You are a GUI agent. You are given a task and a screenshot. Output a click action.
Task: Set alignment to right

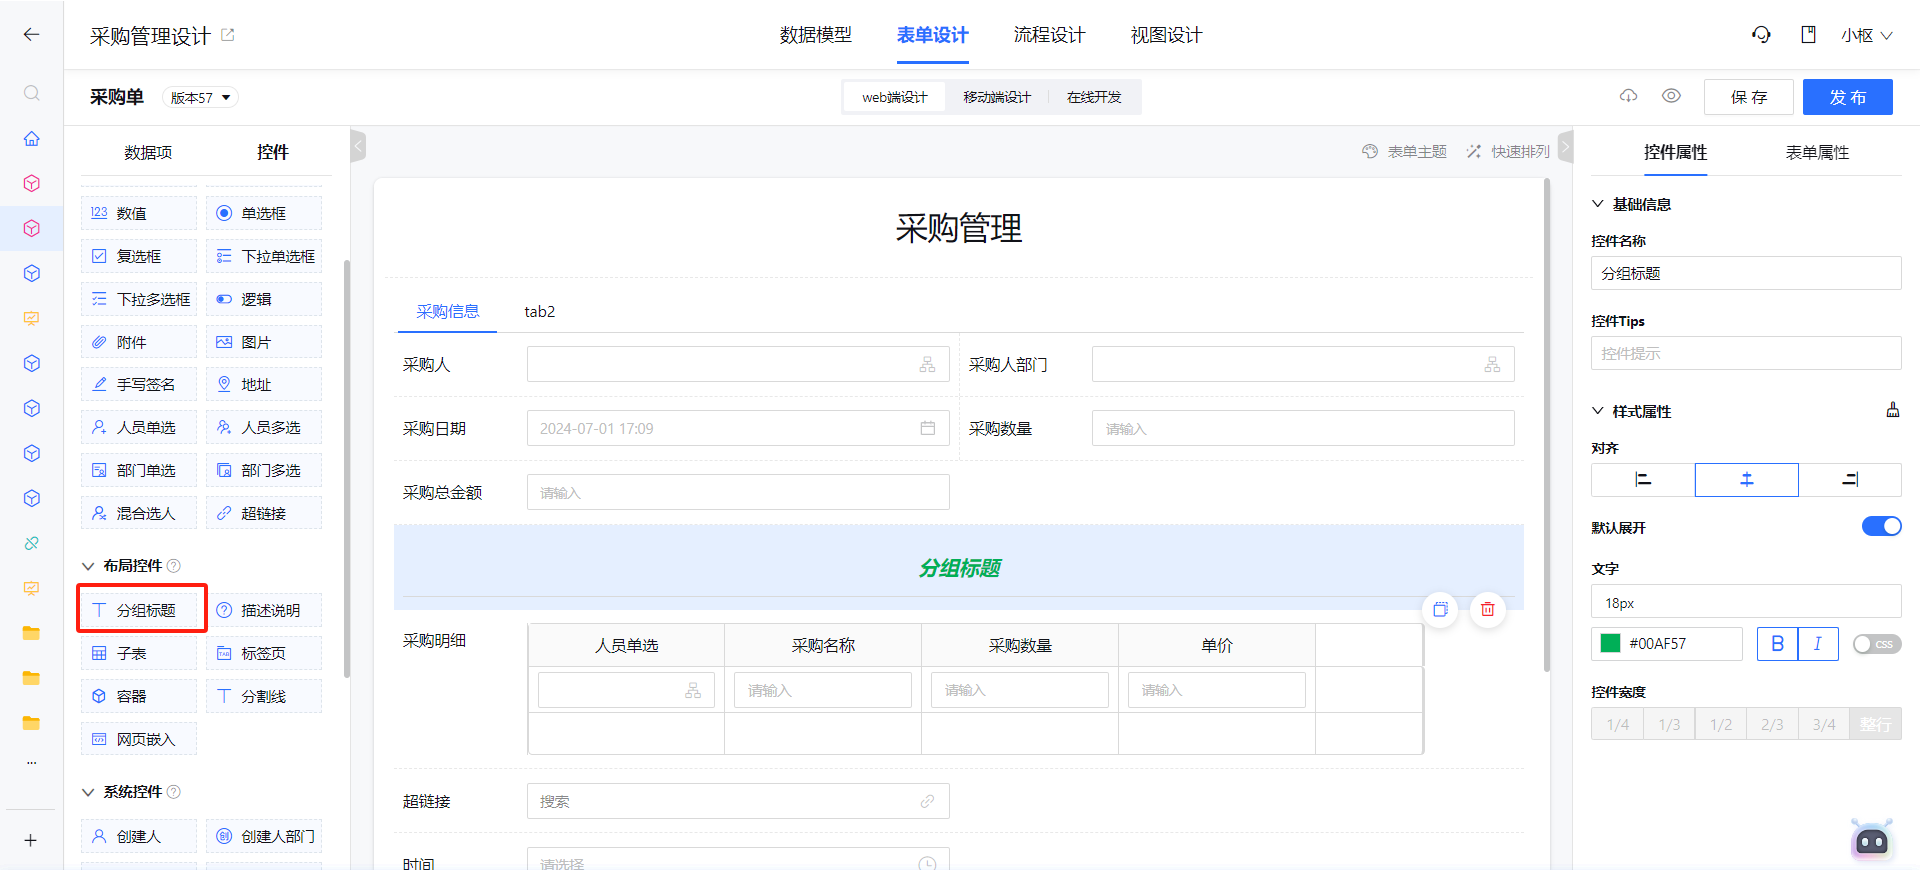point(1850,480)
